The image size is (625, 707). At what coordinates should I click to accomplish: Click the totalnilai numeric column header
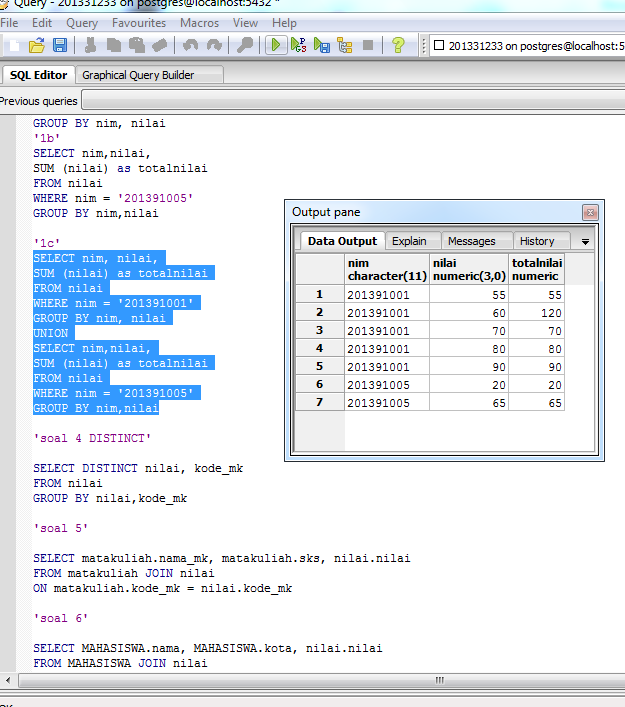(537, 269)
